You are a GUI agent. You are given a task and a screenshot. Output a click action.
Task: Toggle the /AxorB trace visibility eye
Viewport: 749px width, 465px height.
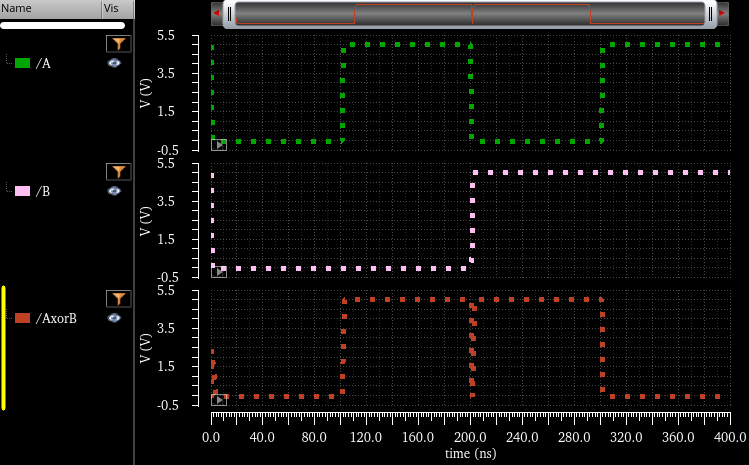[x=114, y=318]
